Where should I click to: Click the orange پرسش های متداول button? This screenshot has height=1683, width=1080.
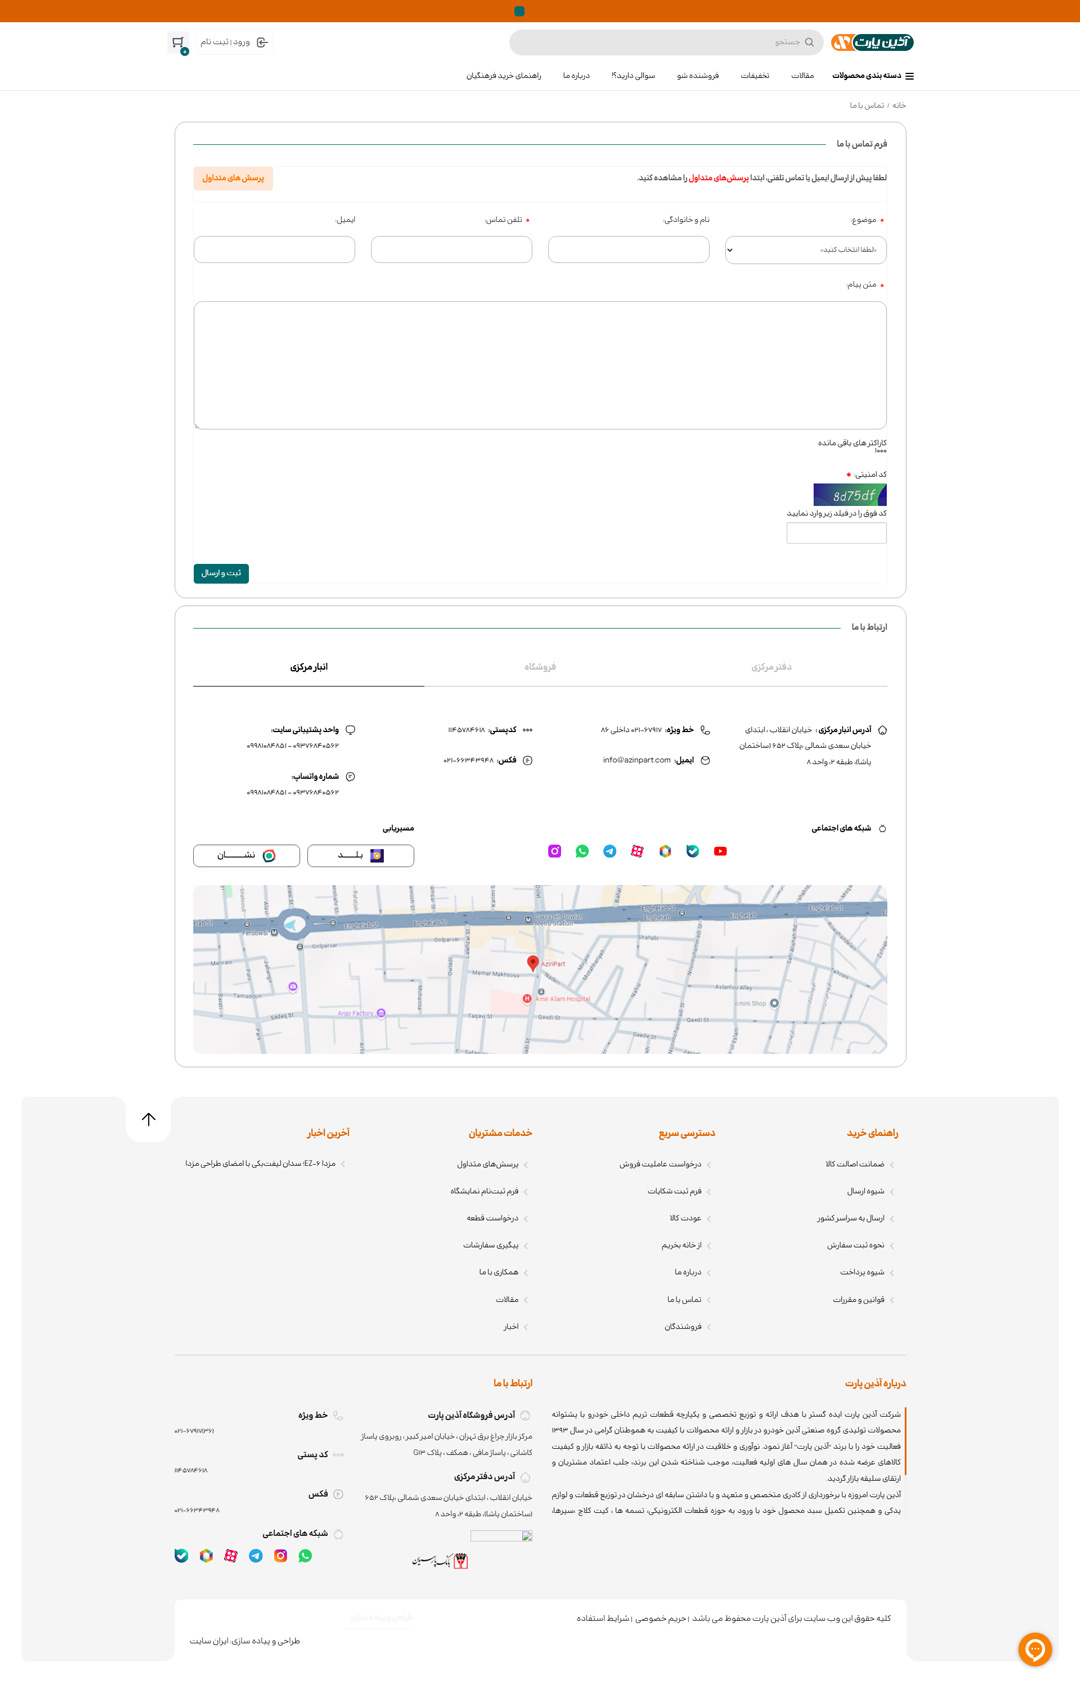[233, 178]
